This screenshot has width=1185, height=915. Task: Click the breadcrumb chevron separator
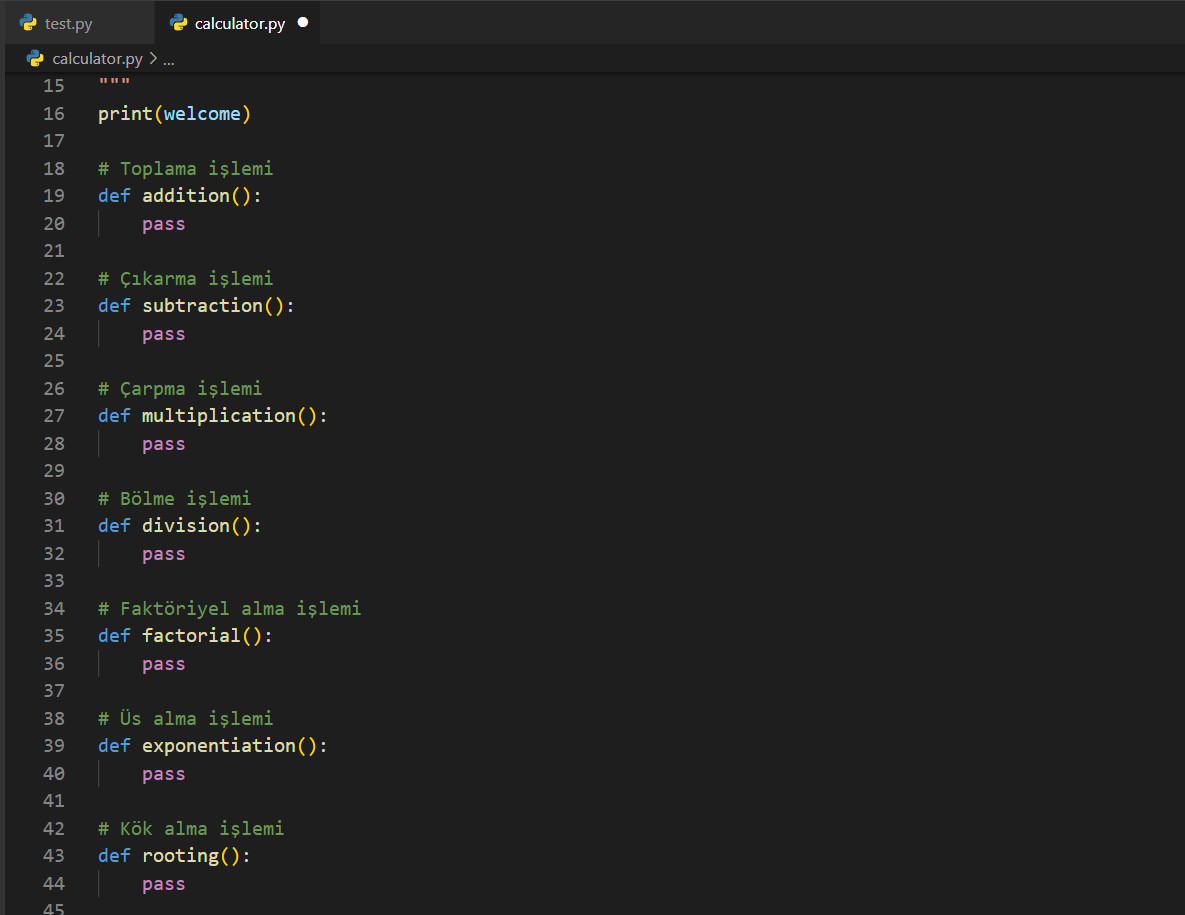(153, 59)
